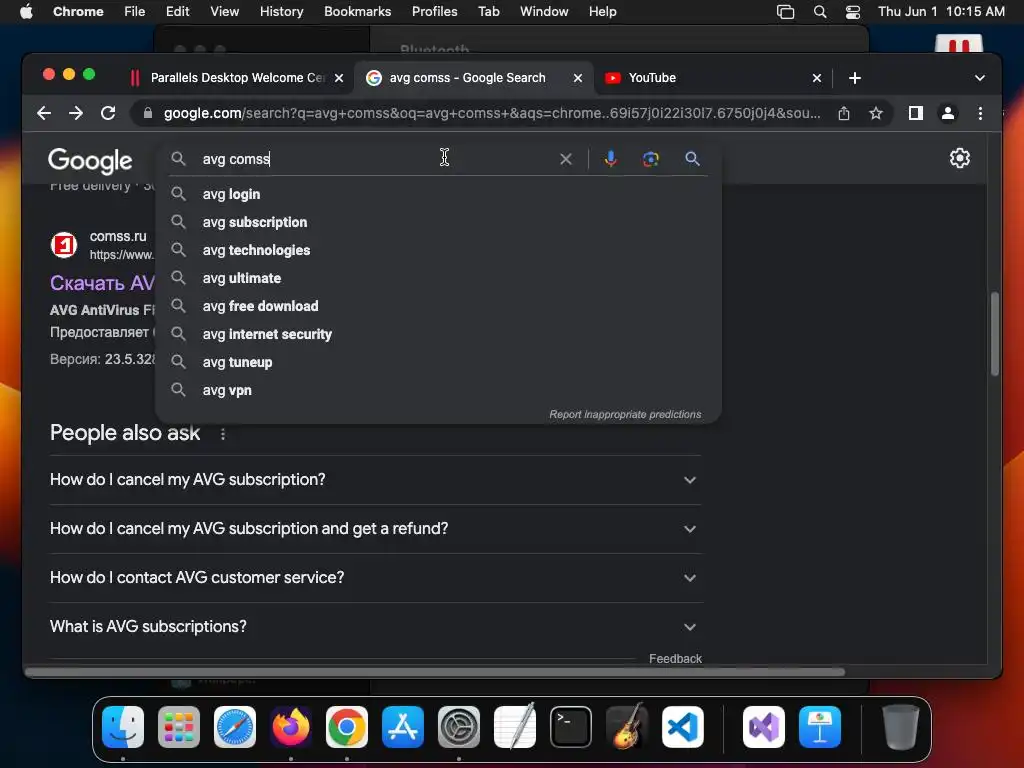This screenshot has height=768, width=1024.
Task: Reload the Google search page
Action: (x=108, y=113)
